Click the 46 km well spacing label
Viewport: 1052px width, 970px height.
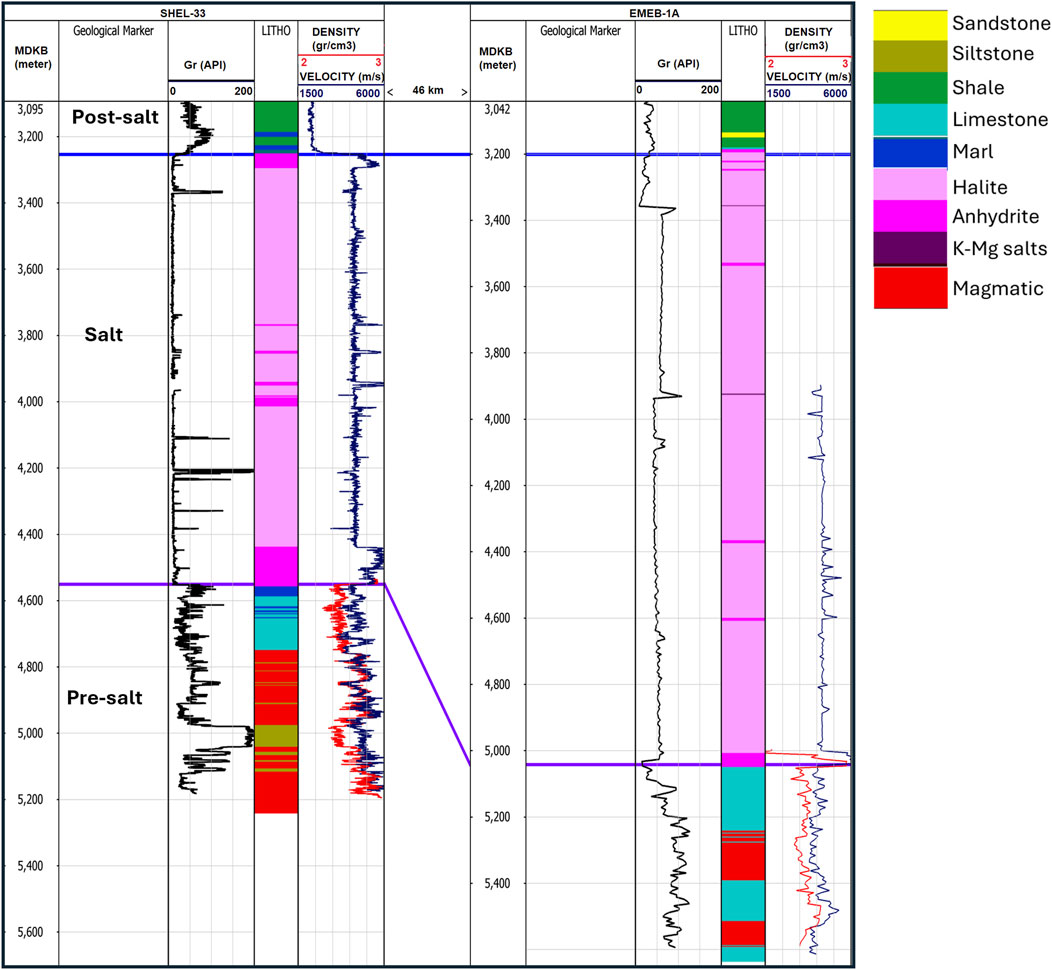pyautogui.click(x=427, y=91)
